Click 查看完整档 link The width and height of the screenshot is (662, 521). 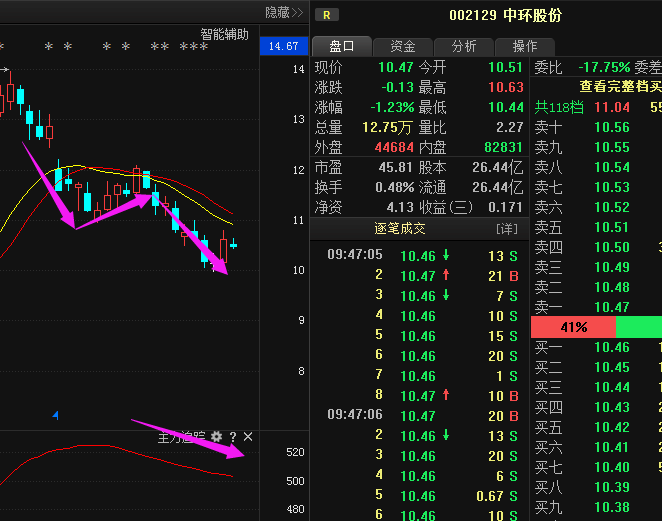[620, 87]
